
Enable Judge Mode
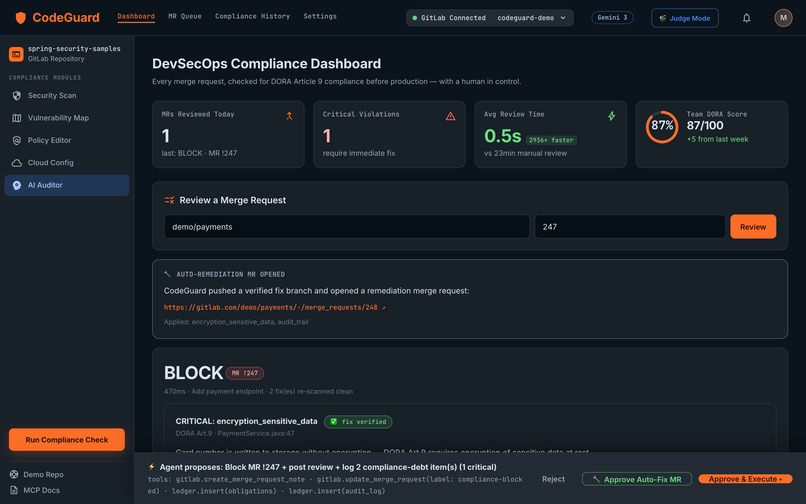[x=685, y=18]
